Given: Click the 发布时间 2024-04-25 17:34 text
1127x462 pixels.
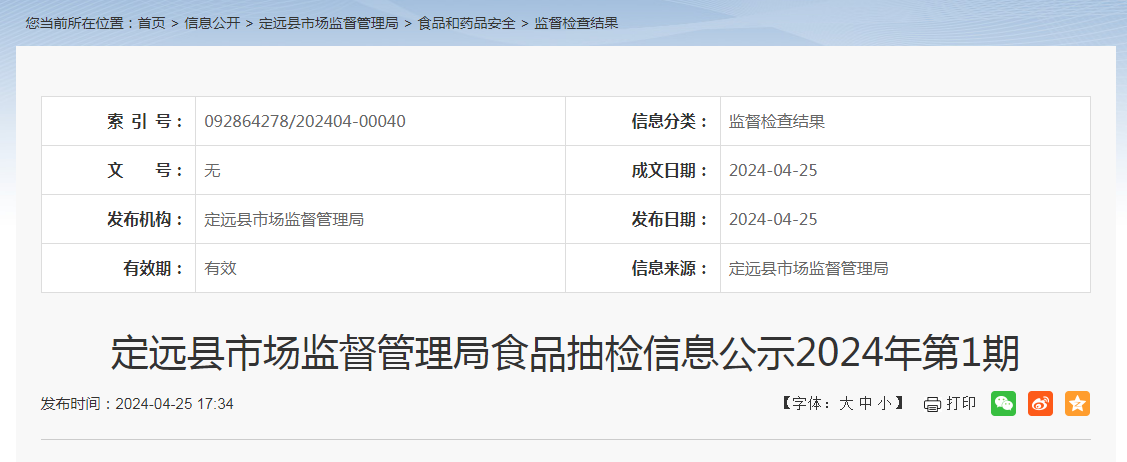Looking at the screenshot, I should pos(137,404).
